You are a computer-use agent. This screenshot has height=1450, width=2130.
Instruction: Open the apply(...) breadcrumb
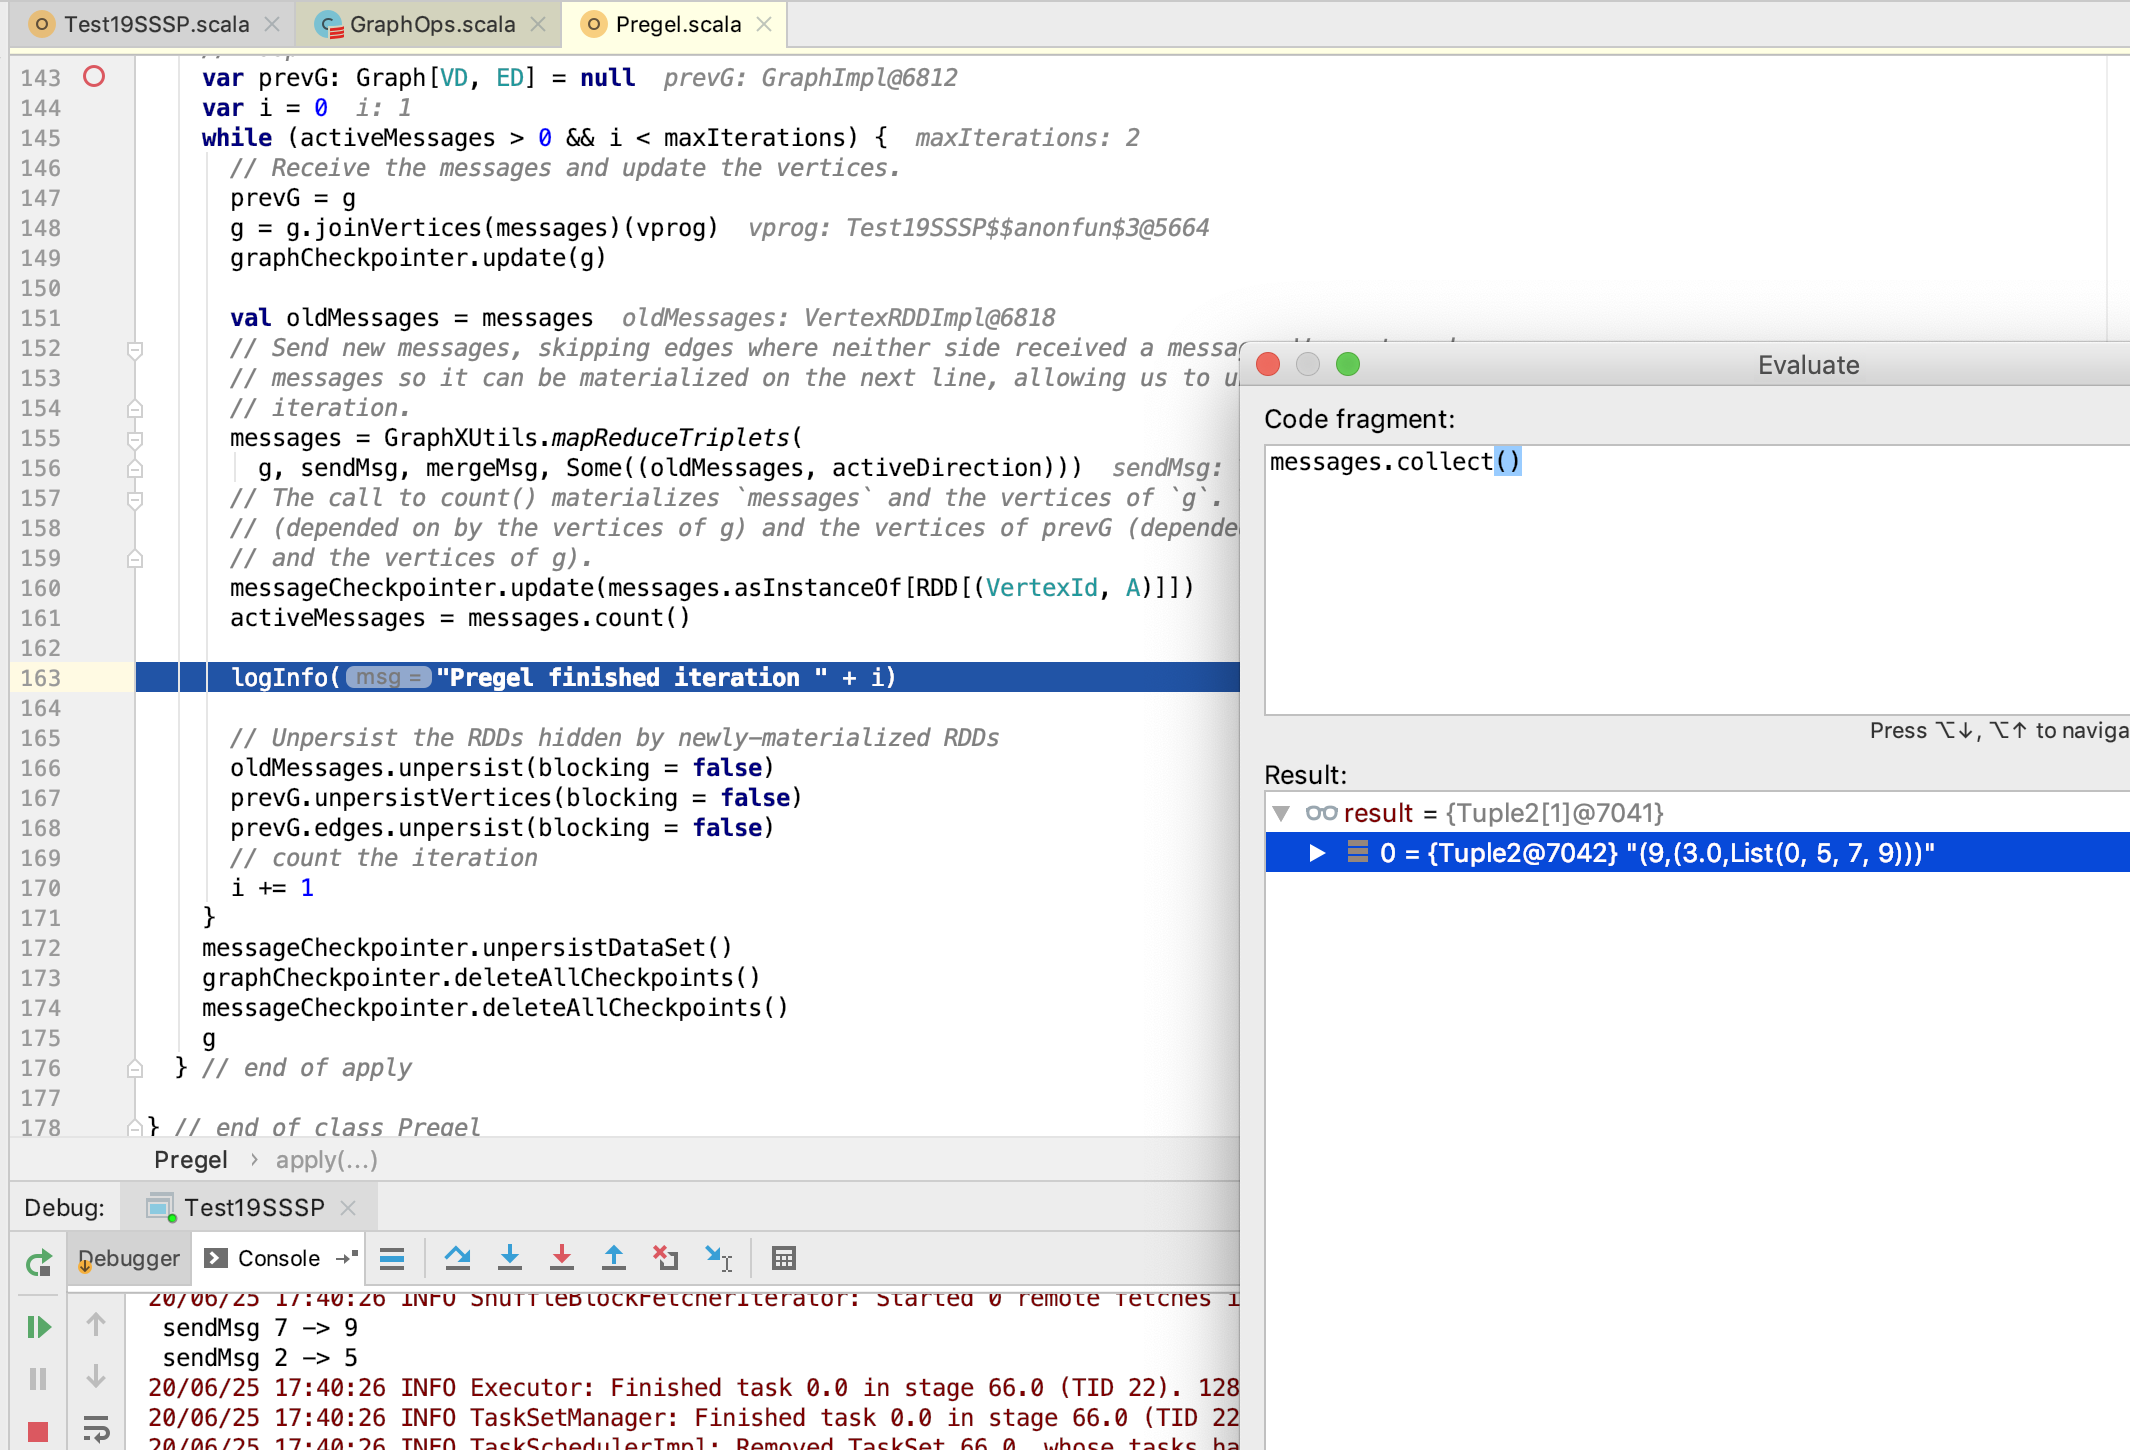(326, 1160)
